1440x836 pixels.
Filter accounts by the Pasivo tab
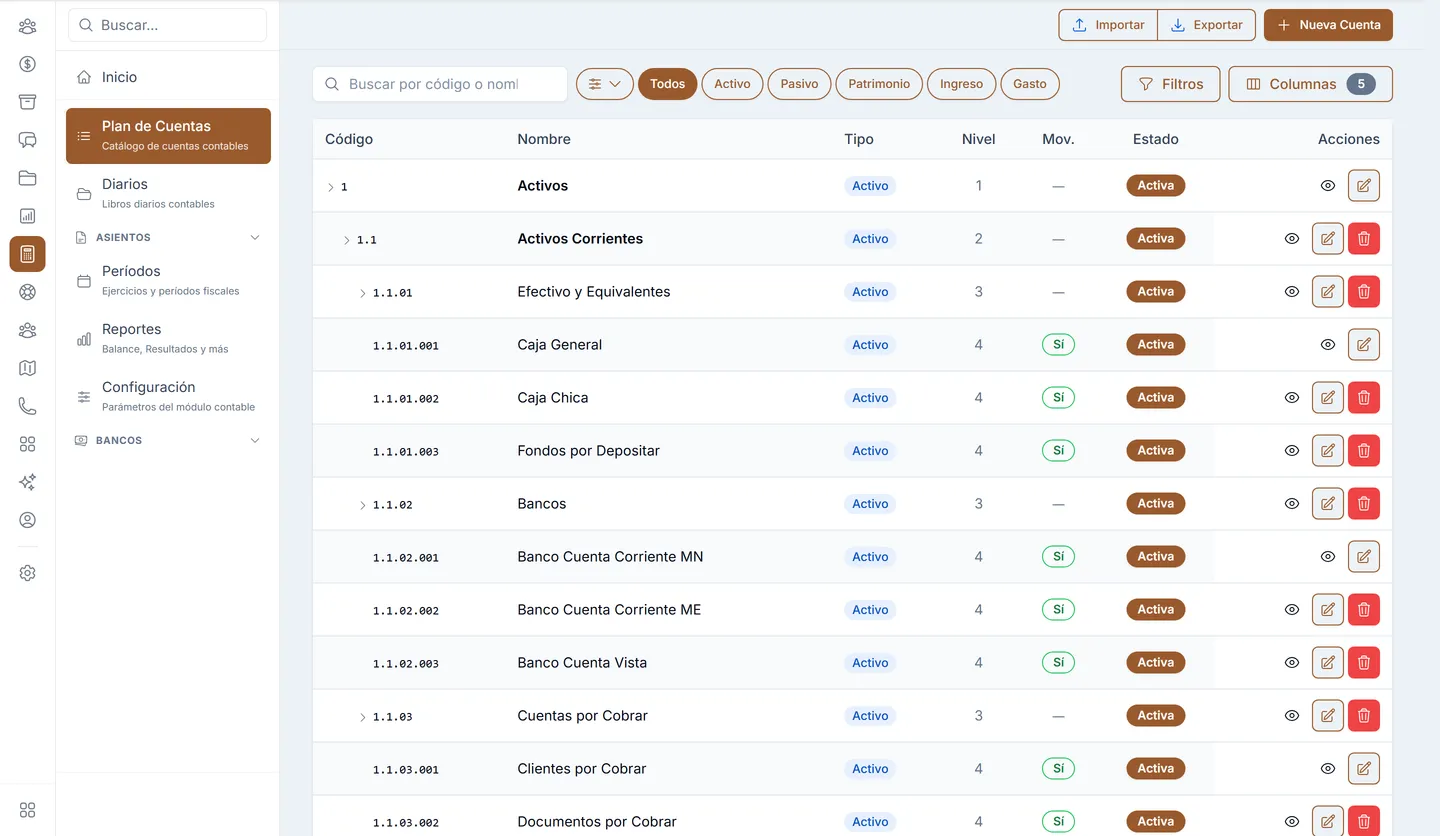click(x=799, y=84)
